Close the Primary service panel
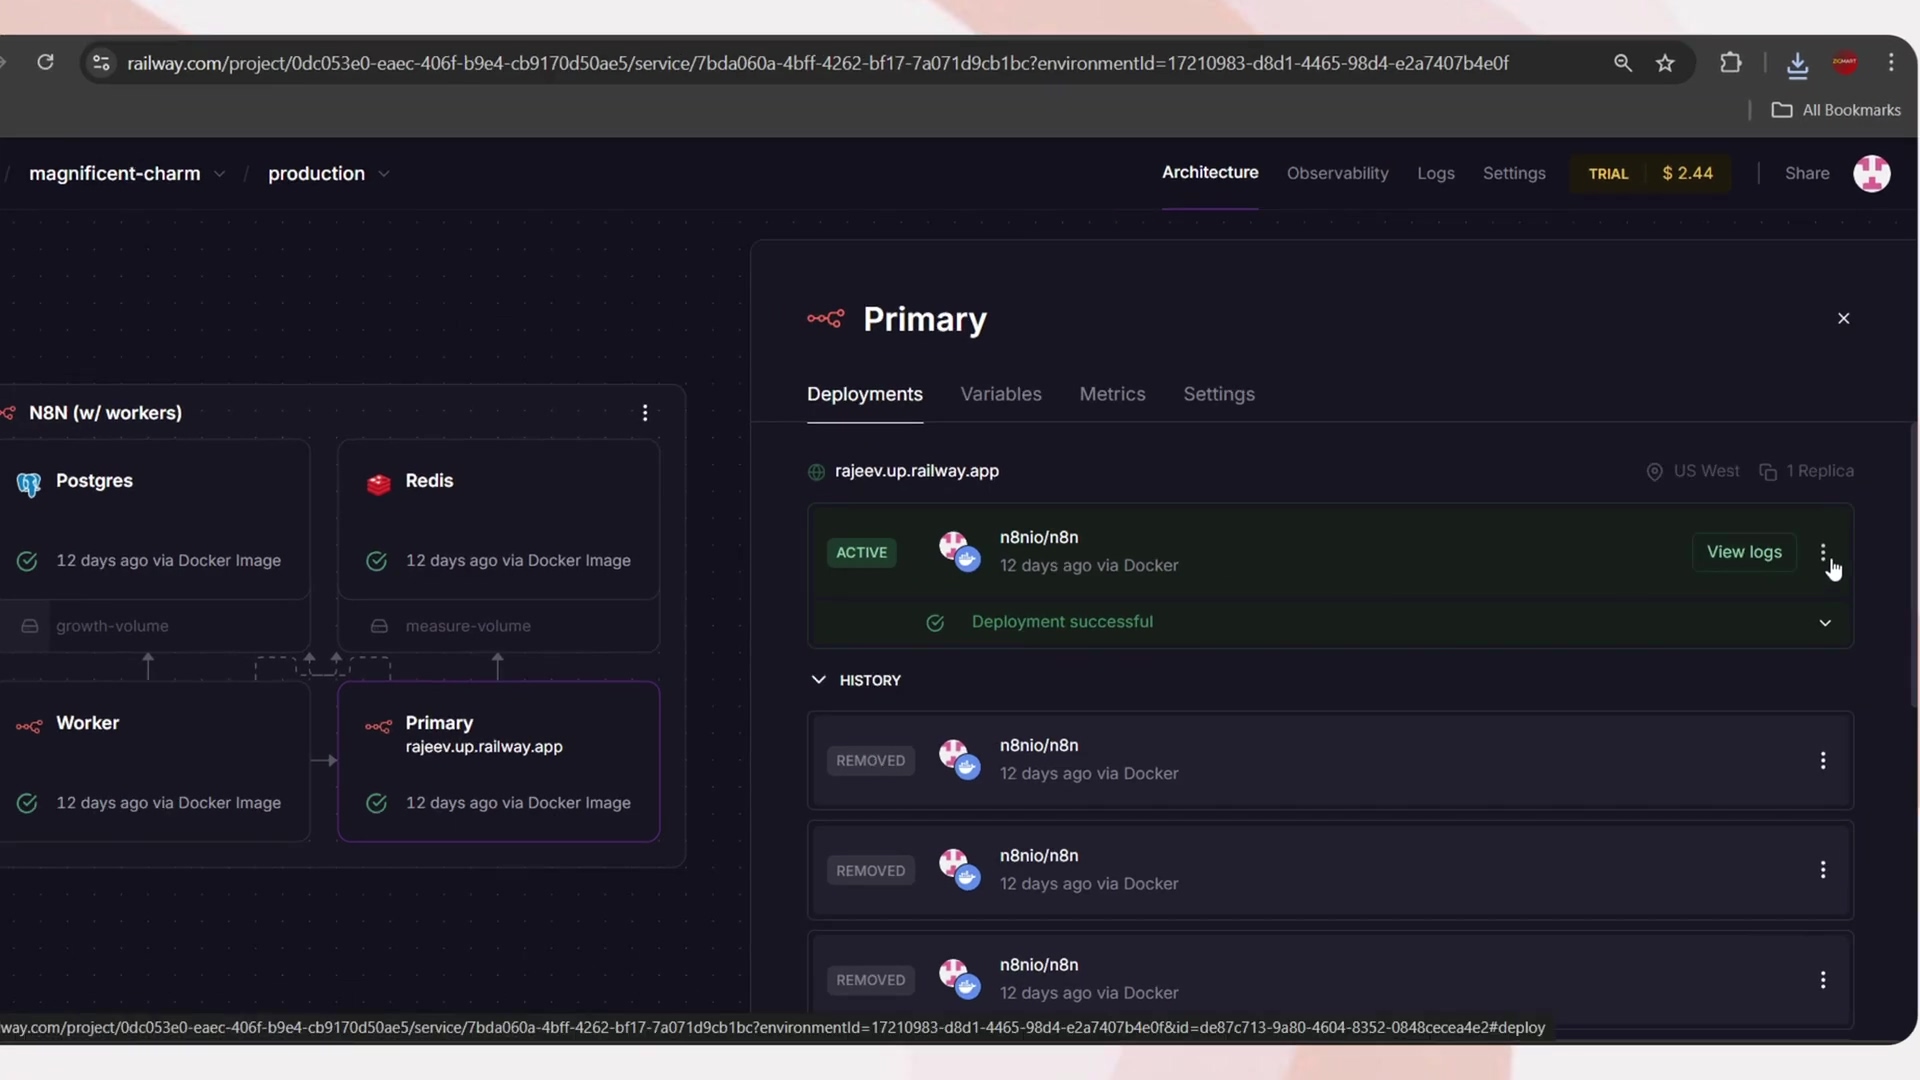 pos(1843,318)
